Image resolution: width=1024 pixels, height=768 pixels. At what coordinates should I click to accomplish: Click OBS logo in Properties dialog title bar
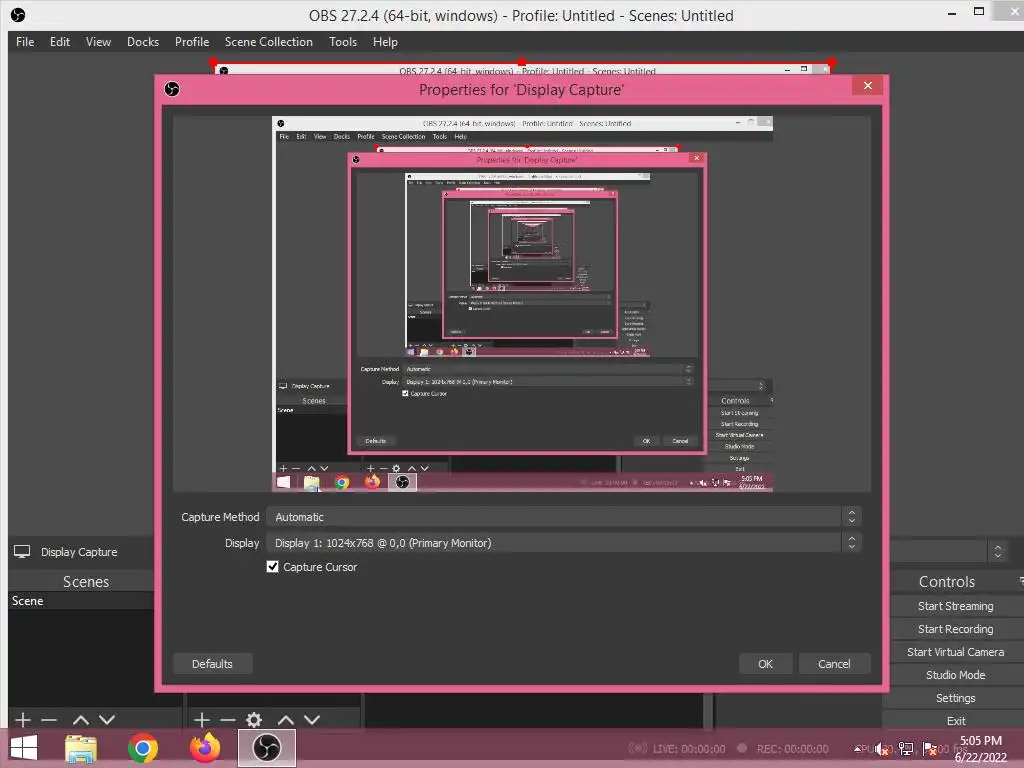[172, 89]
